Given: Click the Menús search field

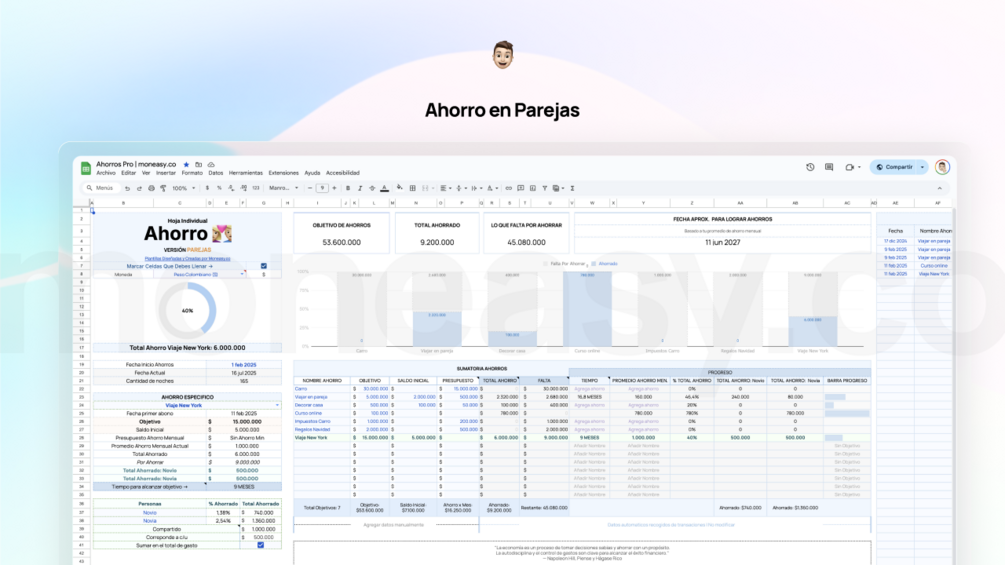Looking at the screenshot, I should point(101,188).
